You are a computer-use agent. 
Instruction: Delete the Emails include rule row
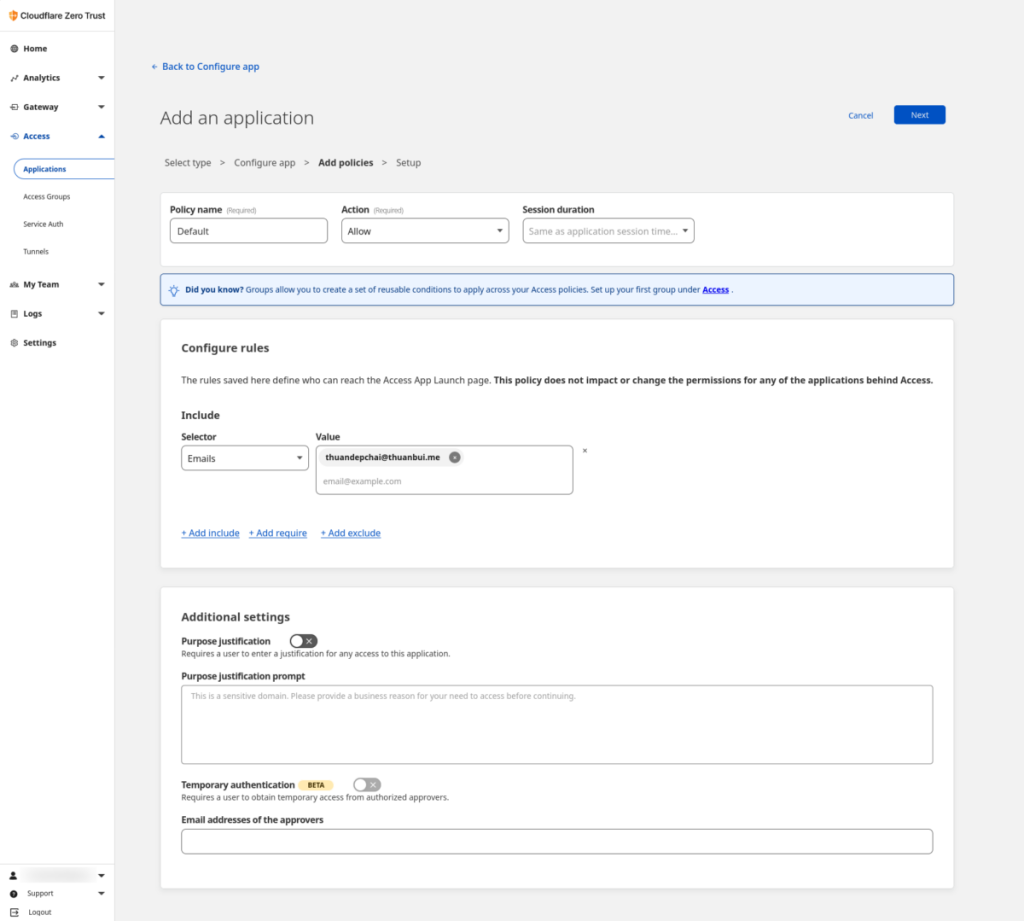coord(584,451)
